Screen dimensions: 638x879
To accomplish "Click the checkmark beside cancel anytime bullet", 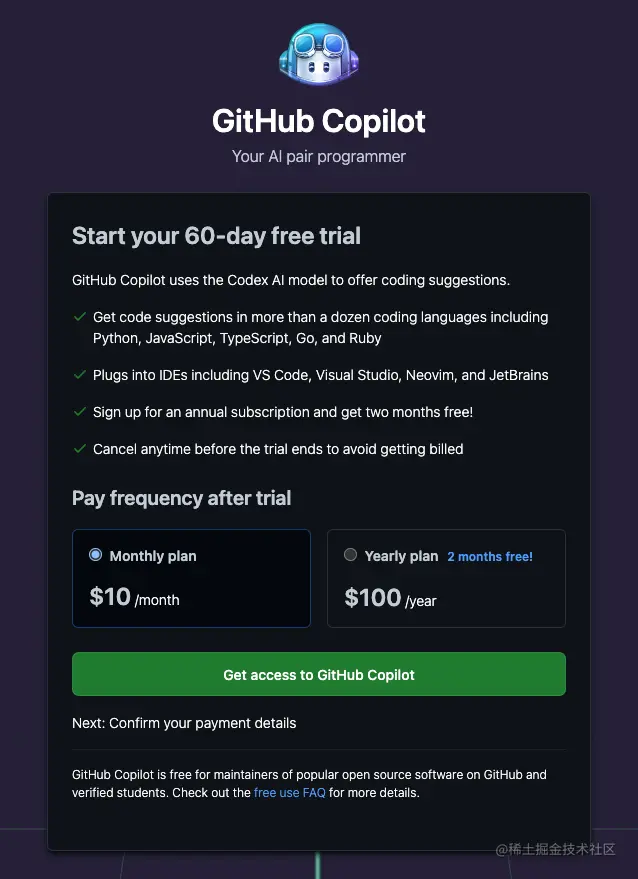I will tap(80, 448).
